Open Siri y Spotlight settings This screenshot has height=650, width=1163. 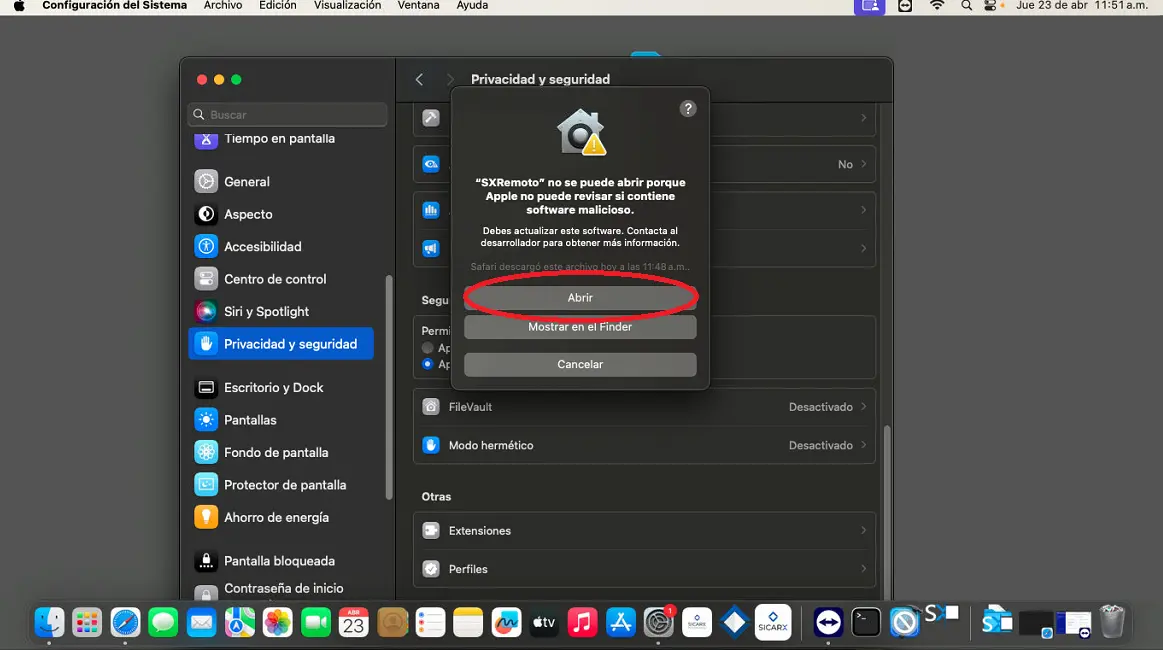pos(281,312)
